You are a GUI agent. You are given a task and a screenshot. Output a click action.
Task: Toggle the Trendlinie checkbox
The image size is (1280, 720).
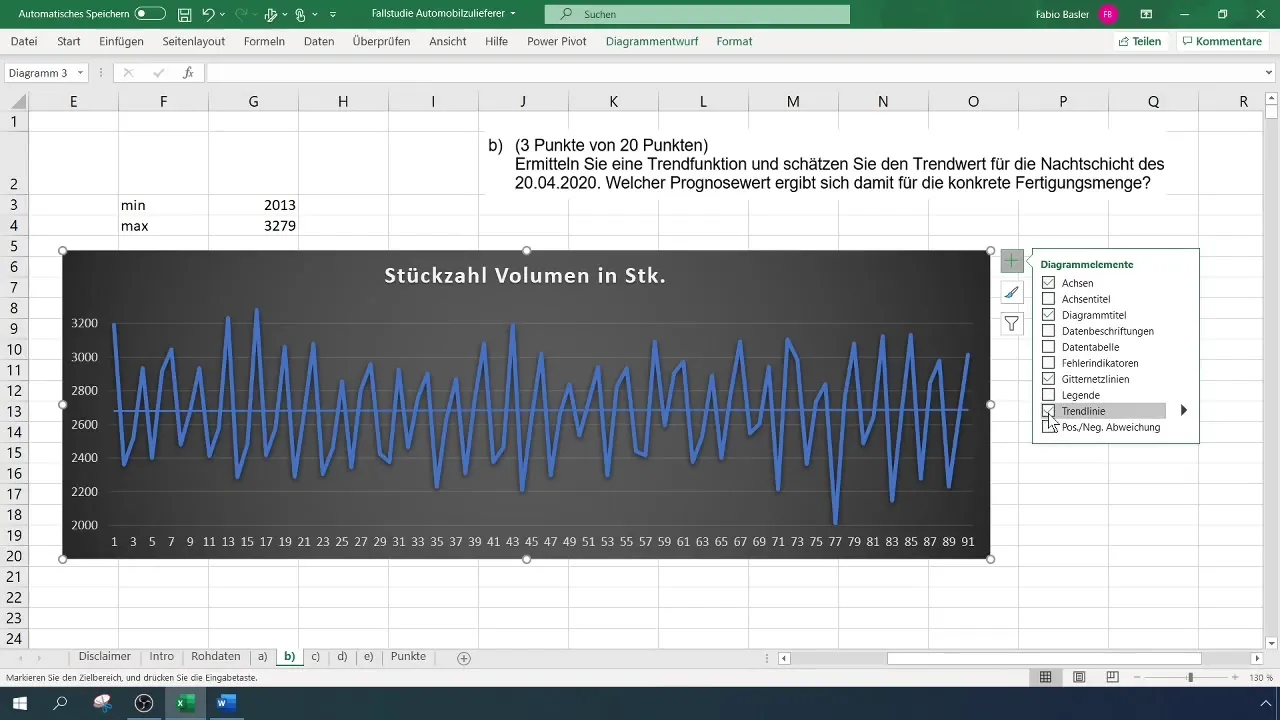click(x=1048, y=411)
